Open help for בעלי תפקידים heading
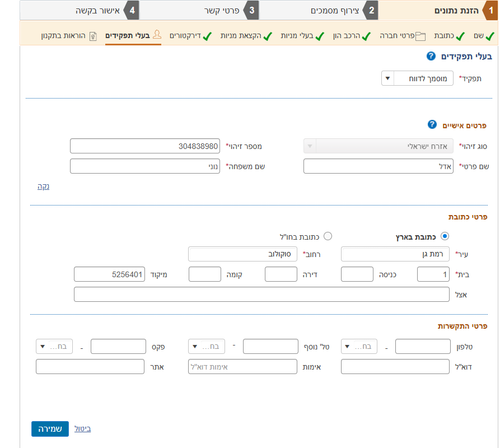 431,56
